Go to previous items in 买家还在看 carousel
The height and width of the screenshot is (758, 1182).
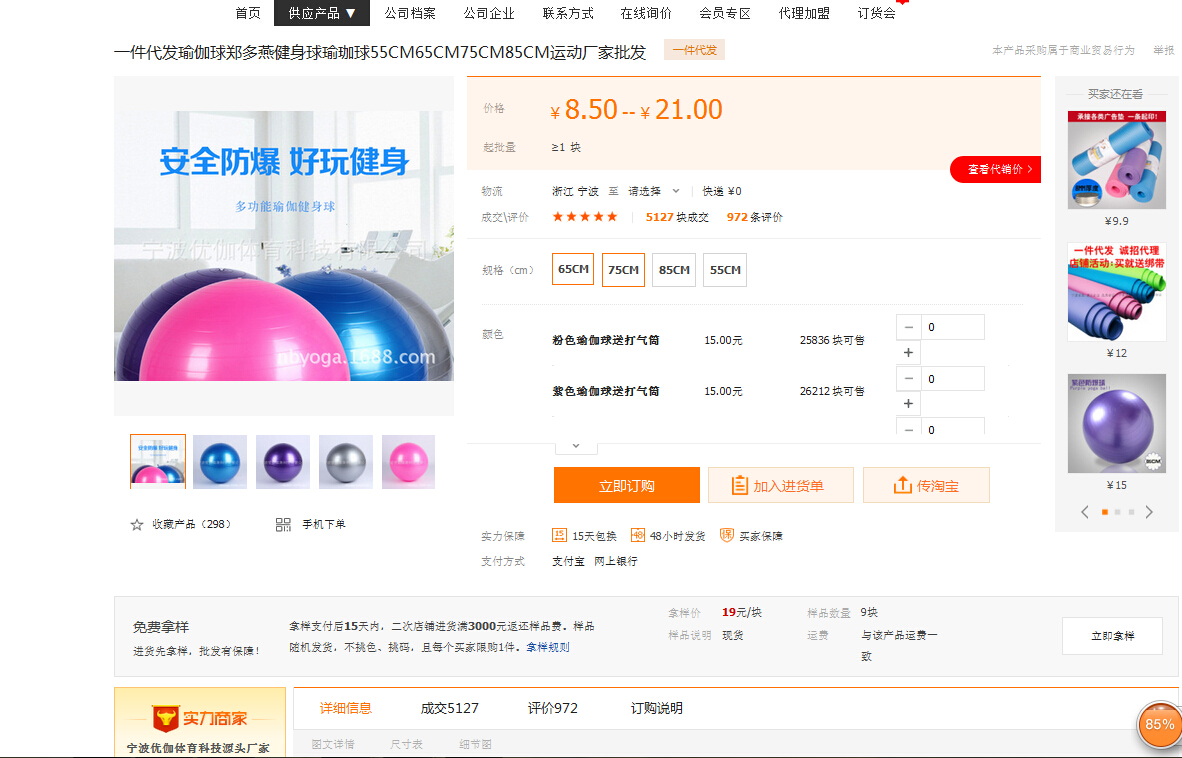pos(1085,512)
